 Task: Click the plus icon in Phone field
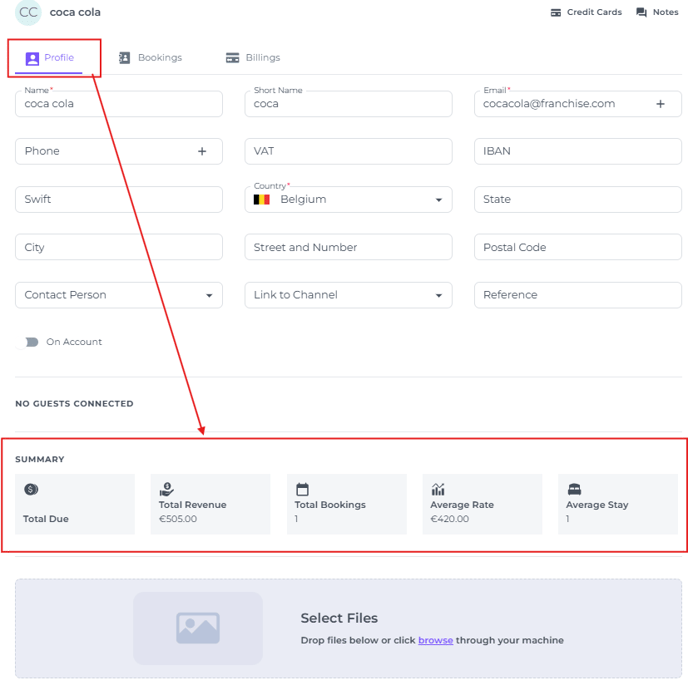click(x=202, y=151)
